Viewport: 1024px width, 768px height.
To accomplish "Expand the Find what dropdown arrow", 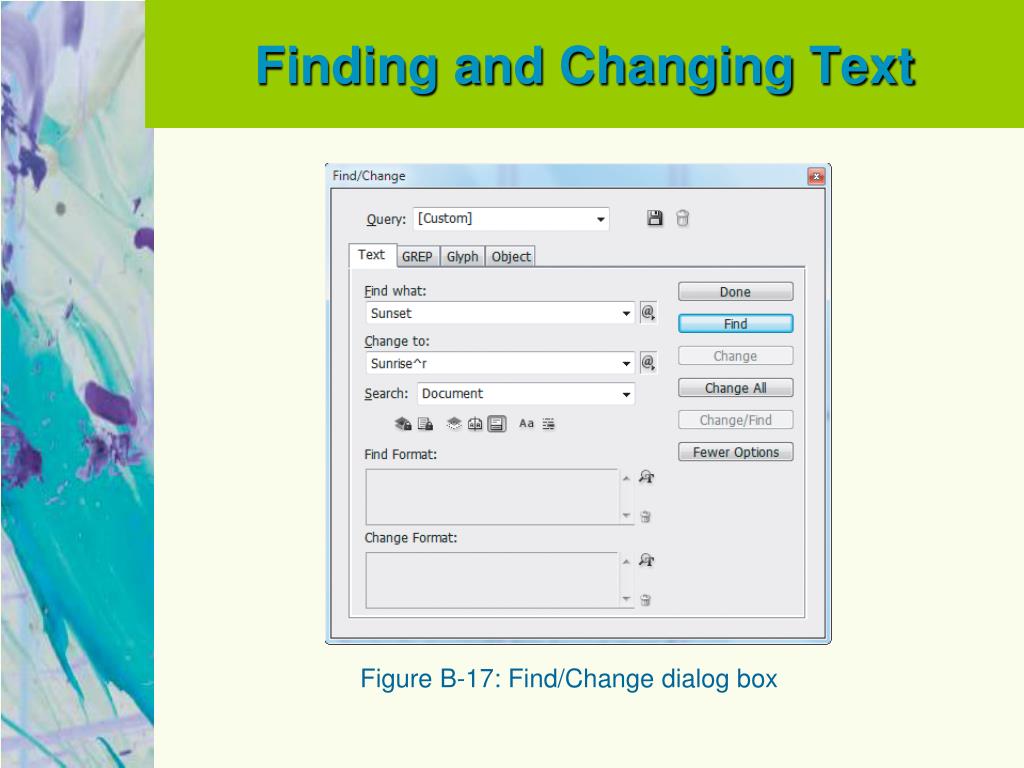I will (626, 313).
